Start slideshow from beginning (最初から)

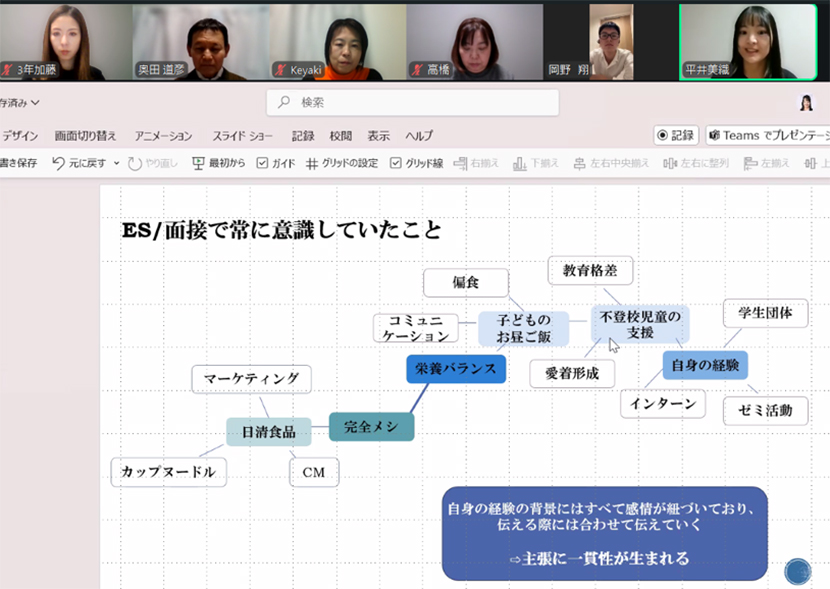(198, 163)
